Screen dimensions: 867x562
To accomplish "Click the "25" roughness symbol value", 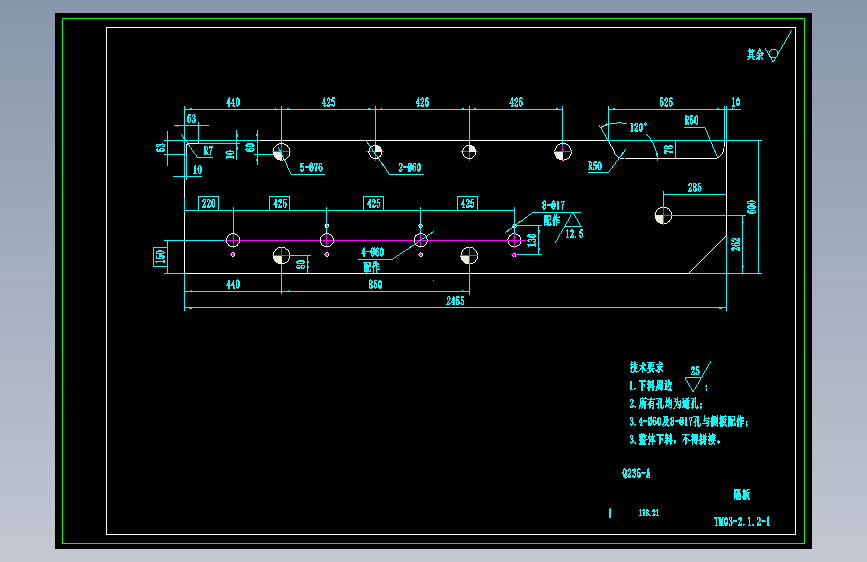I will click(x=695, y=371).
